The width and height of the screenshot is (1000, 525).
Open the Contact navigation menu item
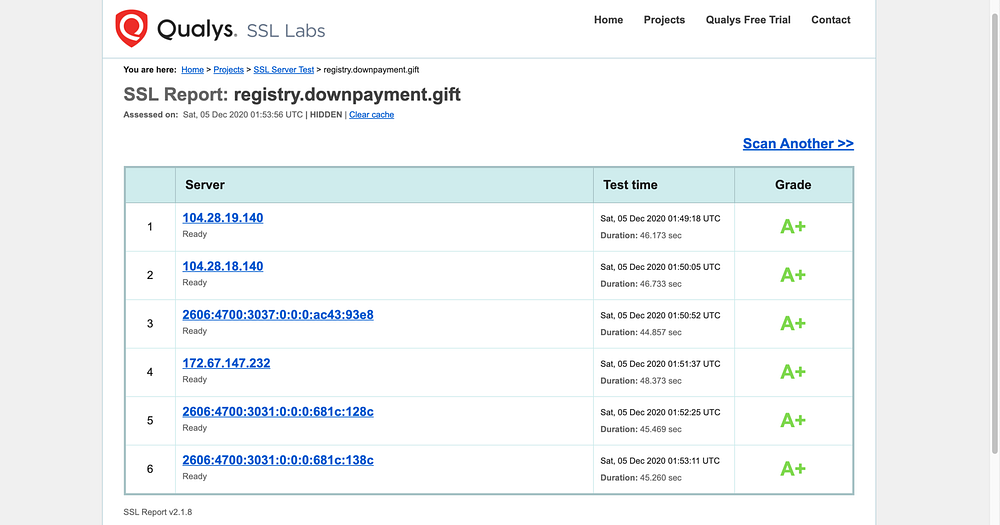(830, 20)
